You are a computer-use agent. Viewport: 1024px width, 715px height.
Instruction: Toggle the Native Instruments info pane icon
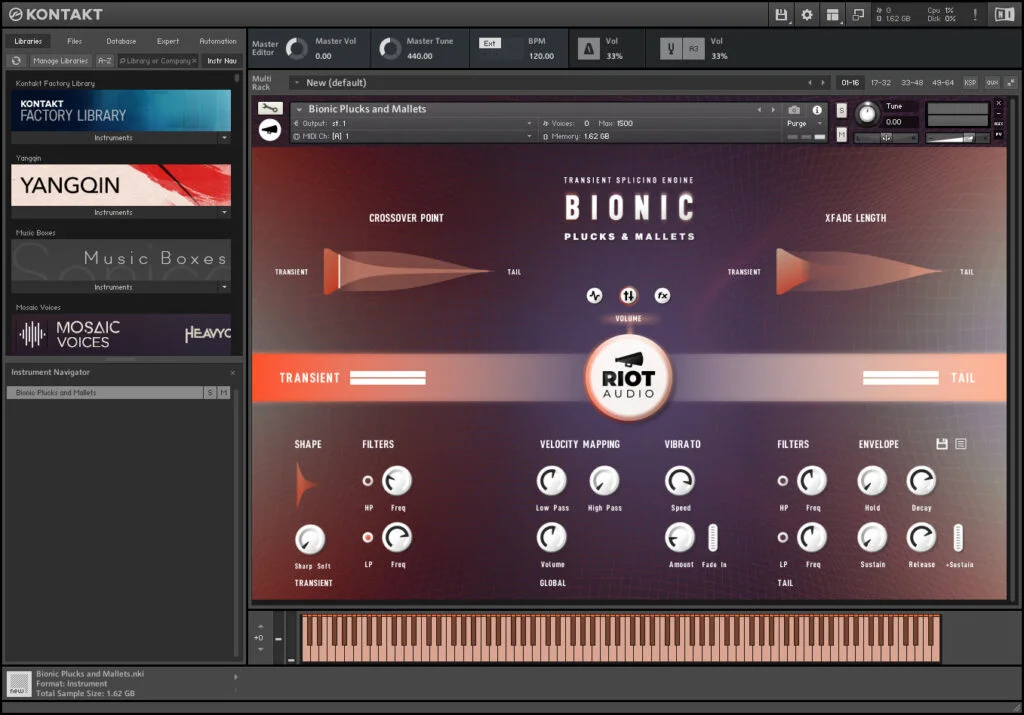point(1004,14)
